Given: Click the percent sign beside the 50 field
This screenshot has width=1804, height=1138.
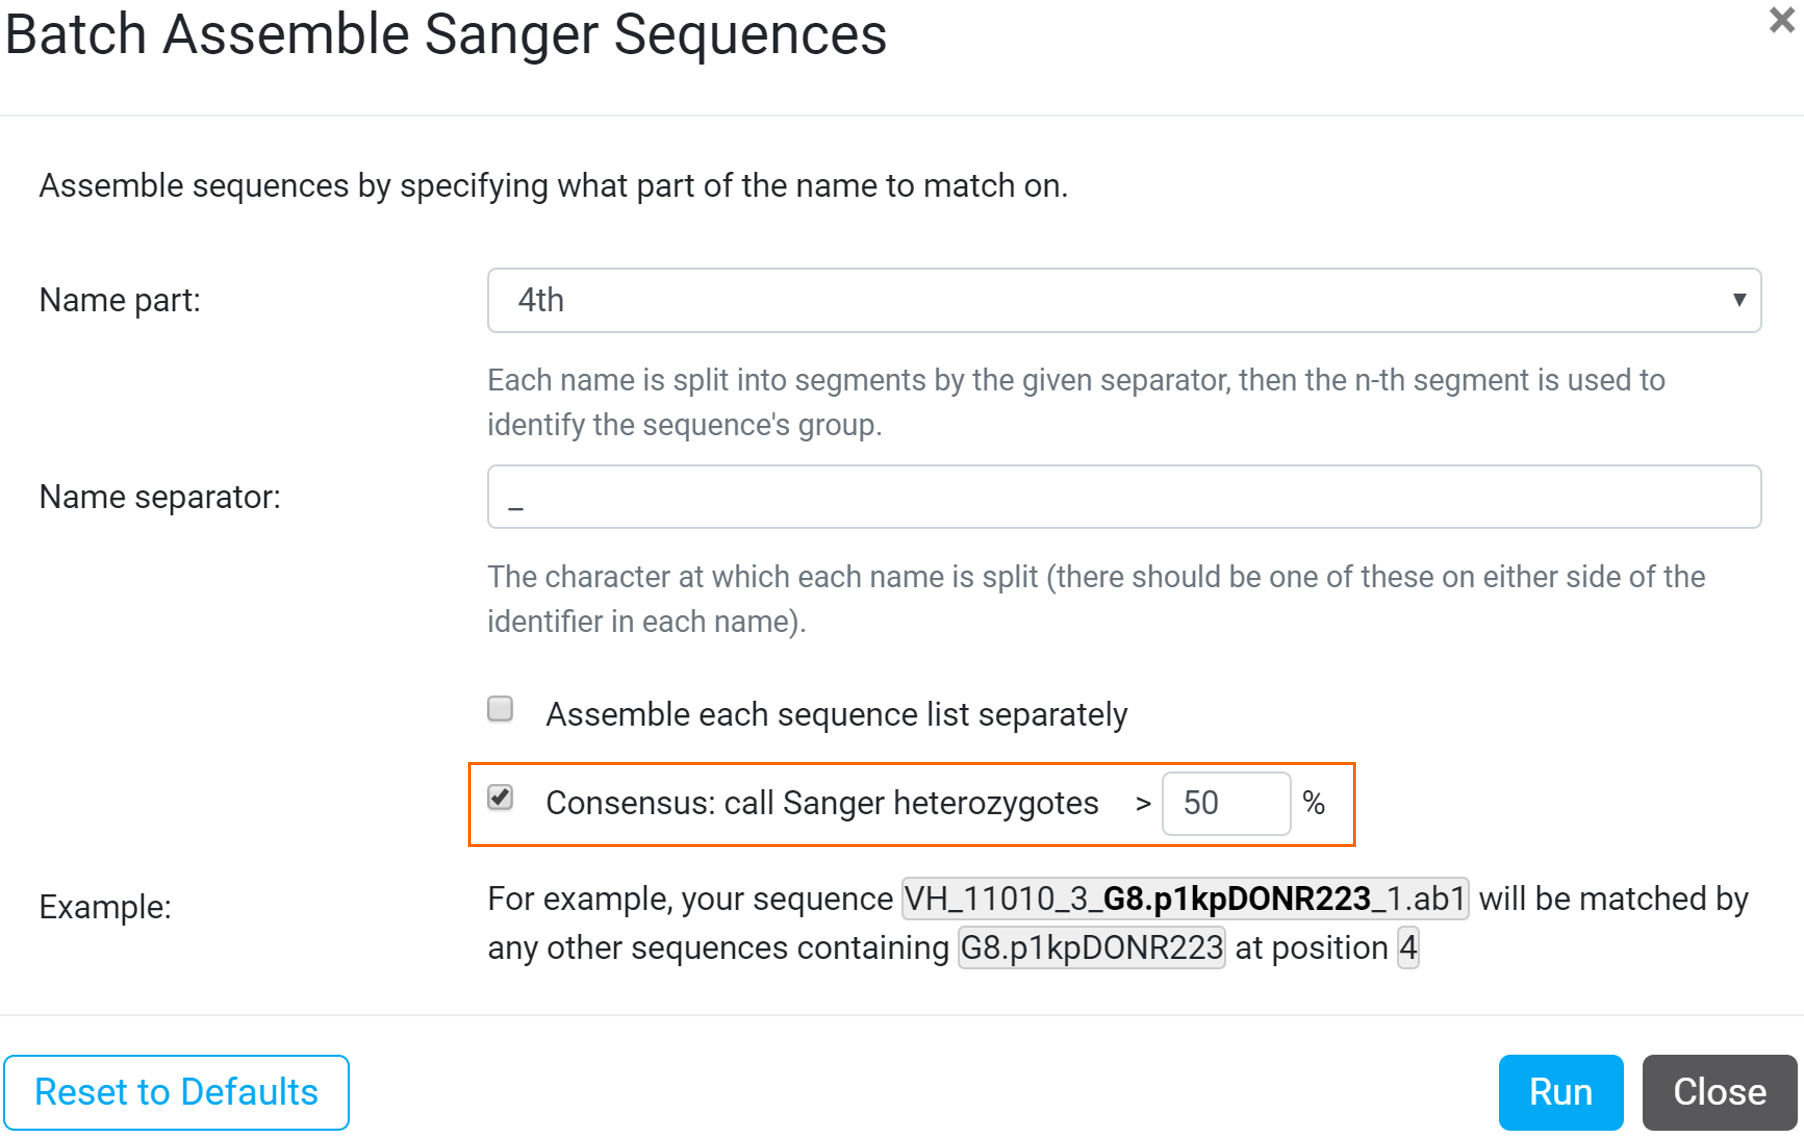Looking at the screenshot, I should pyautogui.click(x=1314, y=803).
